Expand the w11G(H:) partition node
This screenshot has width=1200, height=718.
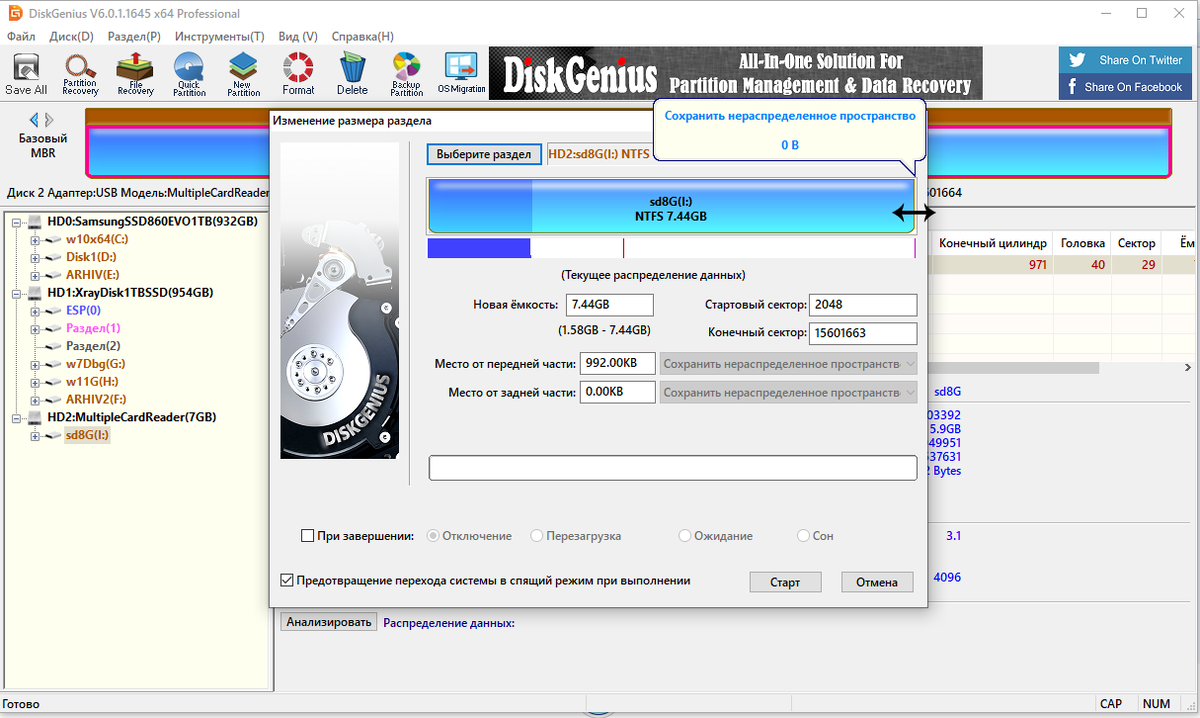[x=35, y=381]
